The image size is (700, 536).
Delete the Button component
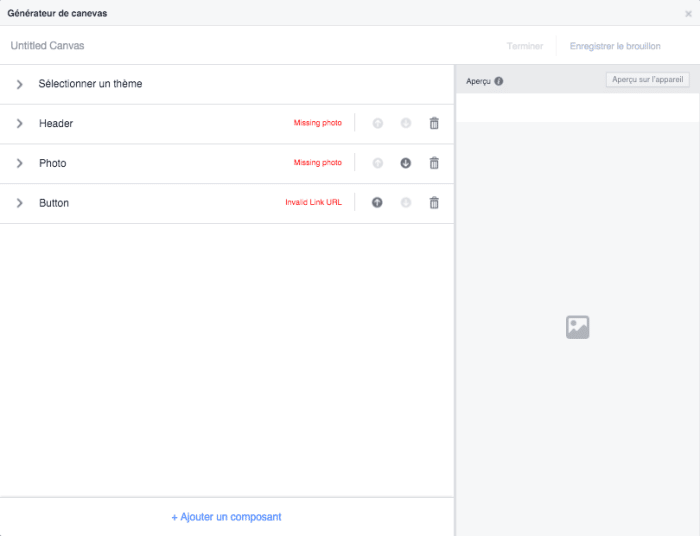(434, 203)
